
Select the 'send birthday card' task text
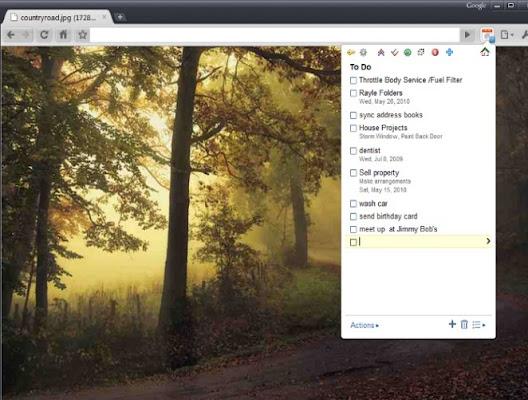tap(388, 216)
